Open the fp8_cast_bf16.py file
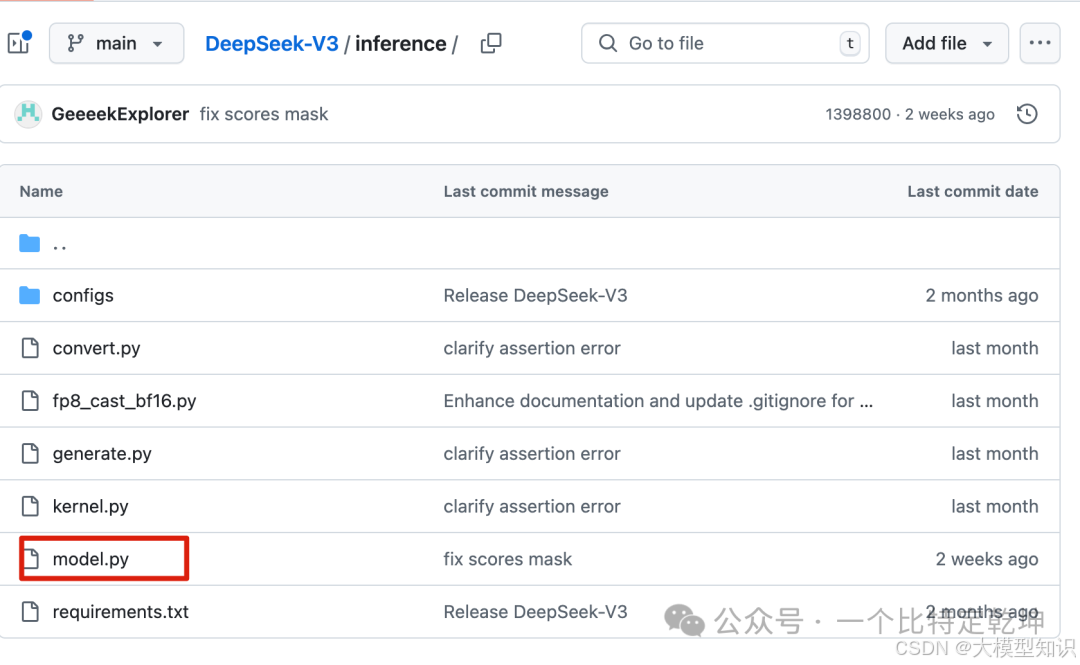 (x=124, y=401)
